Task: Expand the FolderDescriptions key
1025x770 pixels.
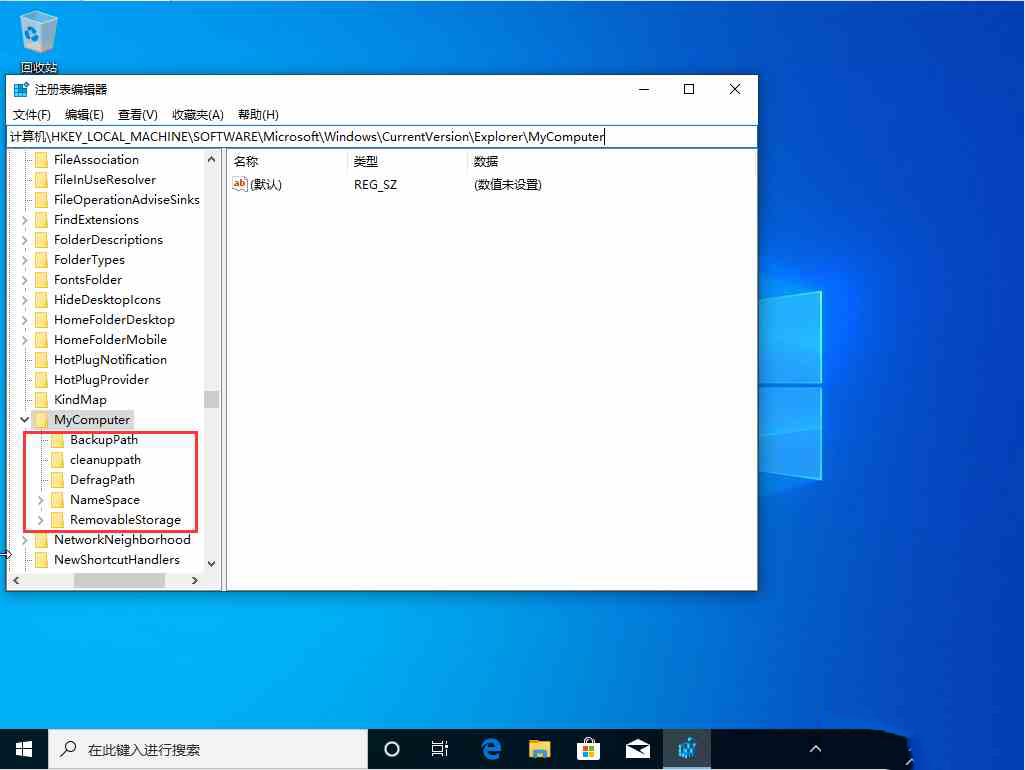Action: point(25,240)
